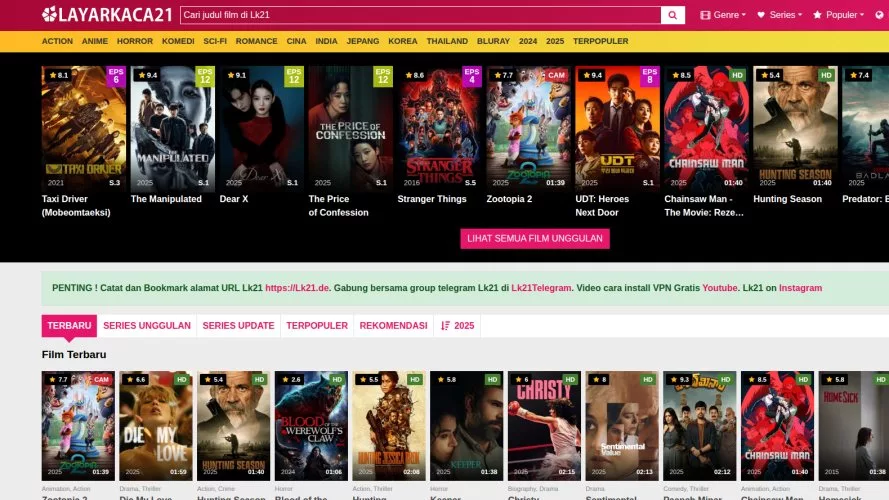Image resolution: width=889 pixels, height=500 pixels.
Task: Focus the film title search field
Action: [420, 15]
